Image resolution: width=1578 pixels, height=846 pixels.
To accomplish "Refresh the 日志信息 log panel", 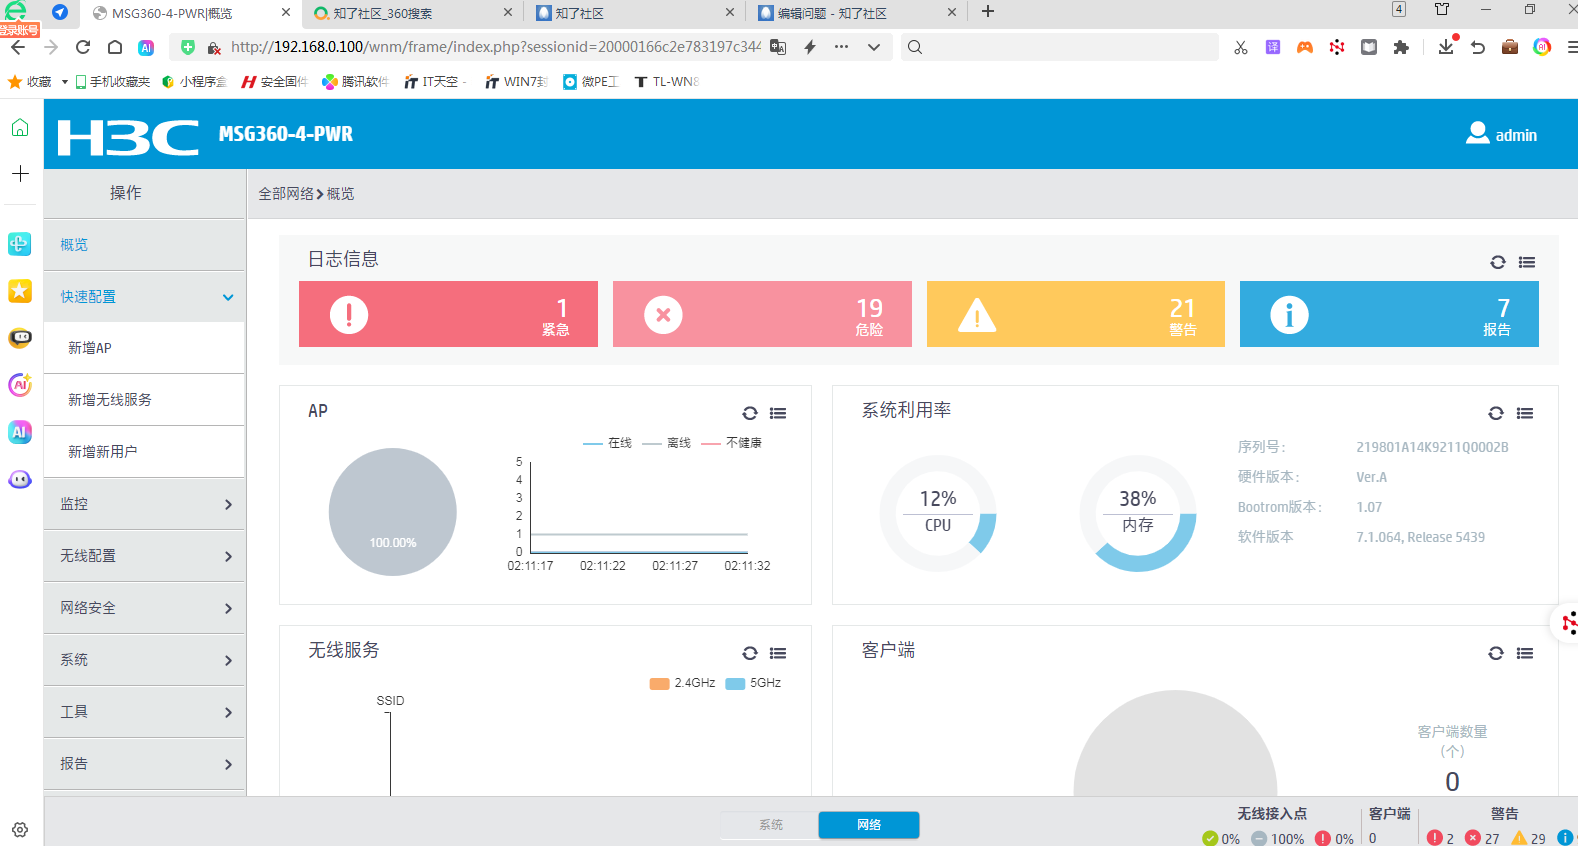I will click(1497, 262).
